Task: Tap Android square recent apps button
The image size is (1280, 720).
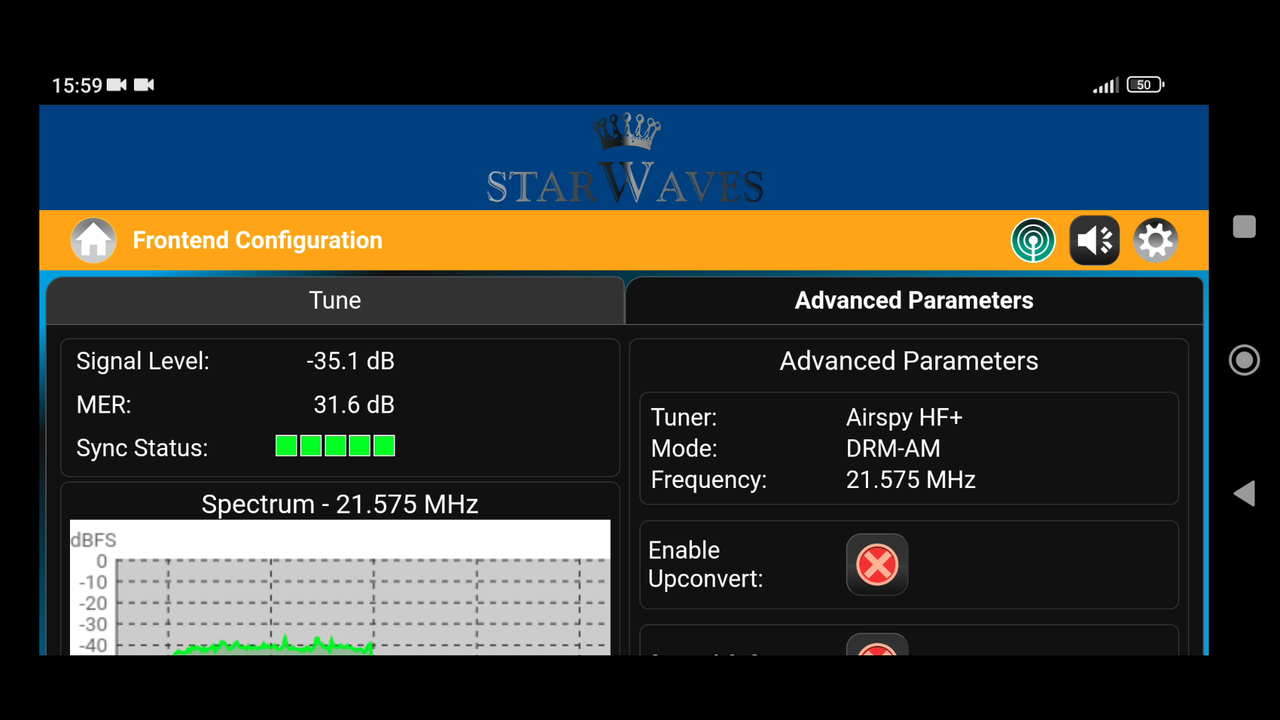Action: click(1244, 226)
